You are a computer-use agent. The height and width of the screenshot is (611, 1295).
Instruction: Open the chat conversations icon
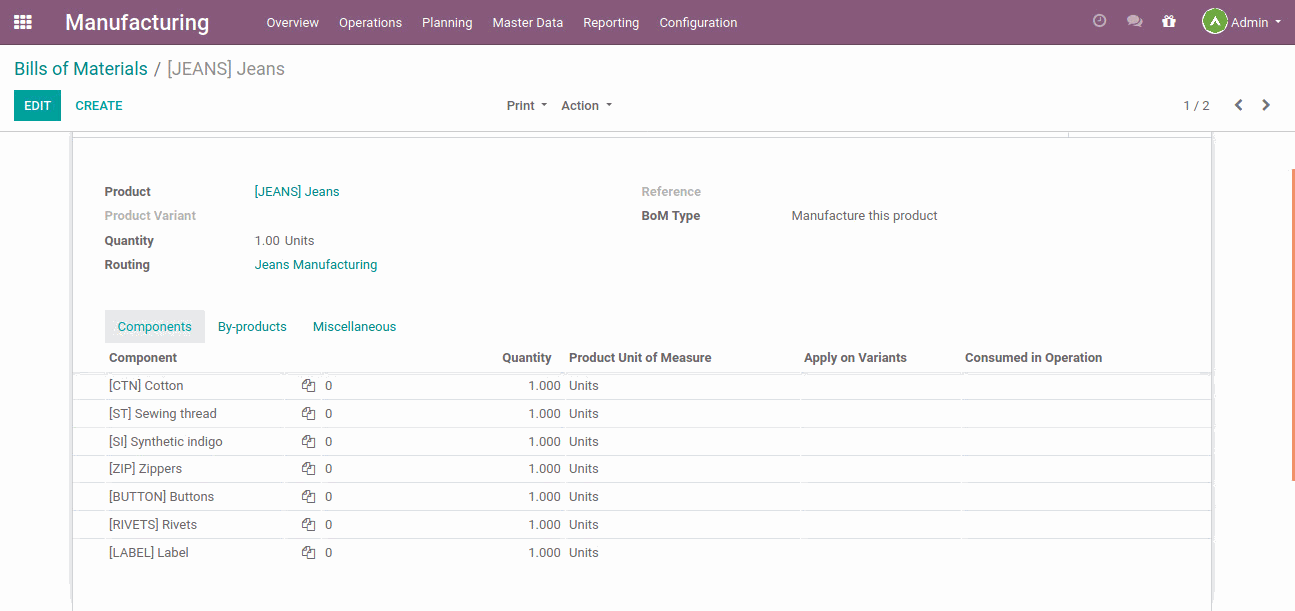point(1134,21)
